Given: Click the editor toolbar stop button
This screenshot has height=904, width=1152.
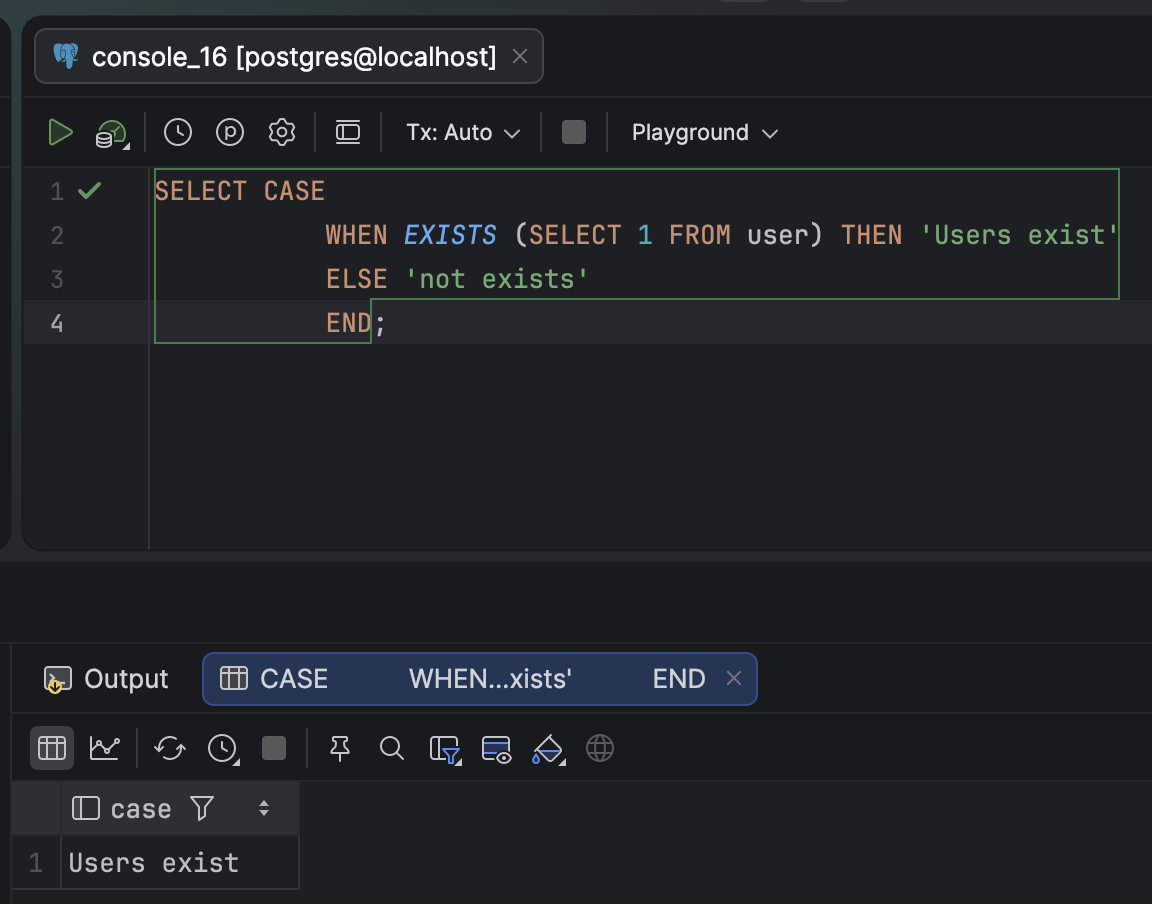Looking at the screenshot, I should (x=574, y=132).
